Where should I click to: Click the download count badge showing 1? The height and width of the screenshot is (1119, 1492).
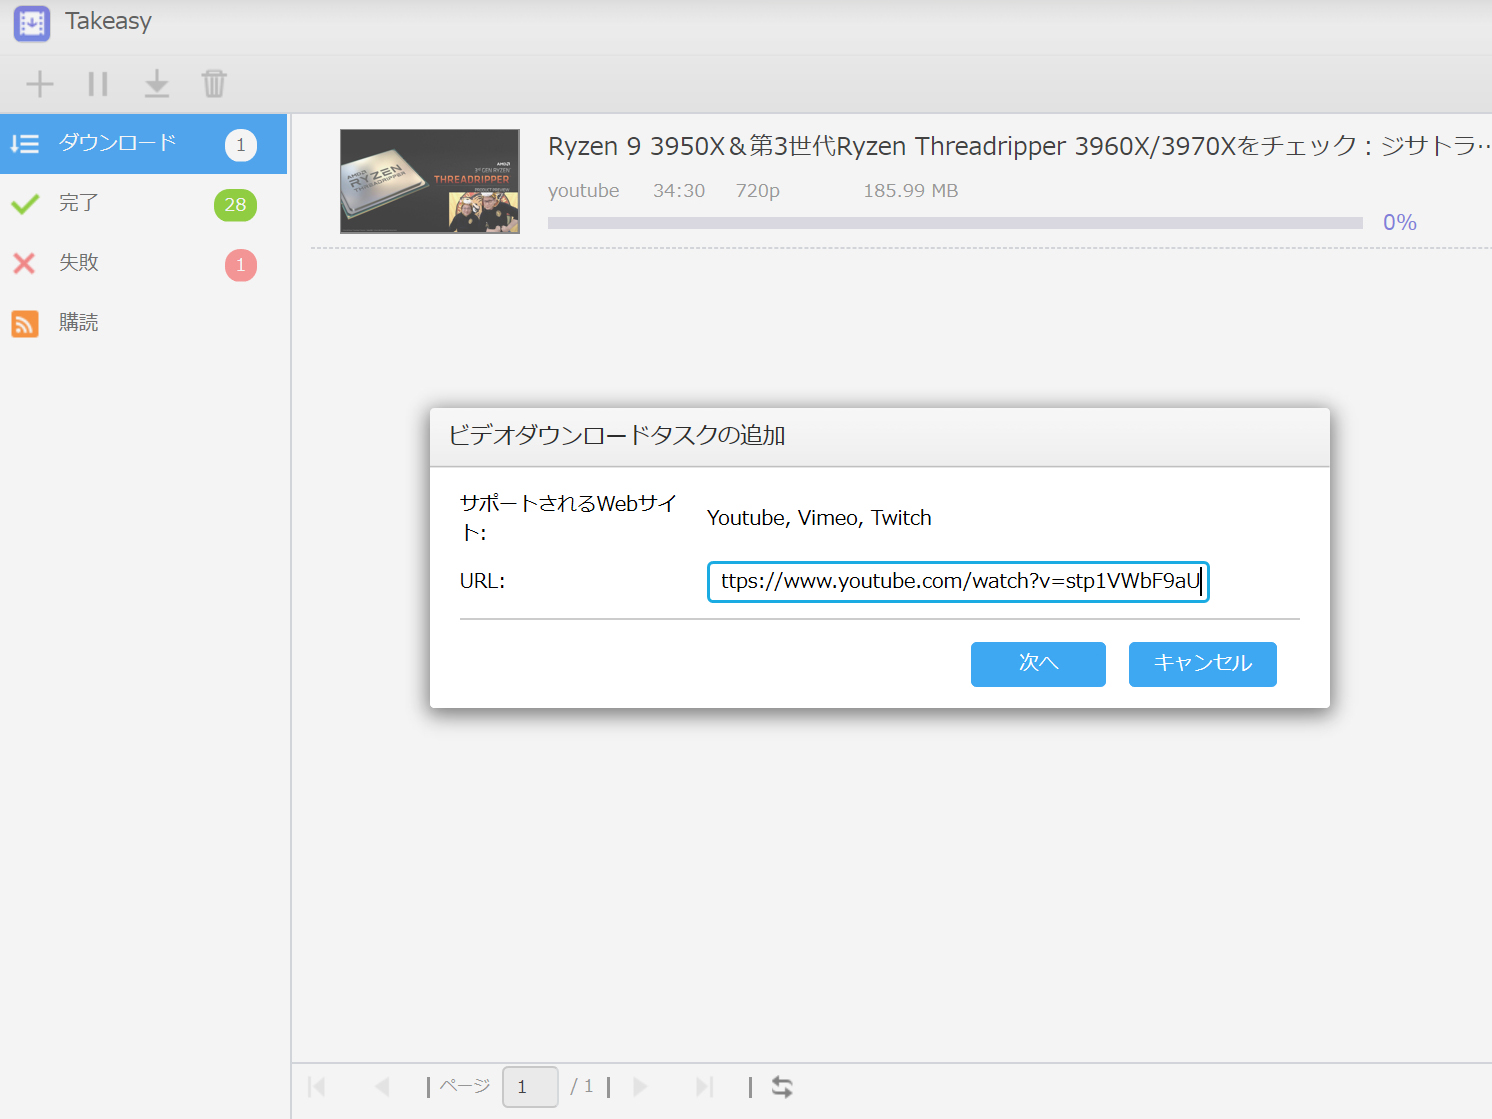click(x=241, y=145)
